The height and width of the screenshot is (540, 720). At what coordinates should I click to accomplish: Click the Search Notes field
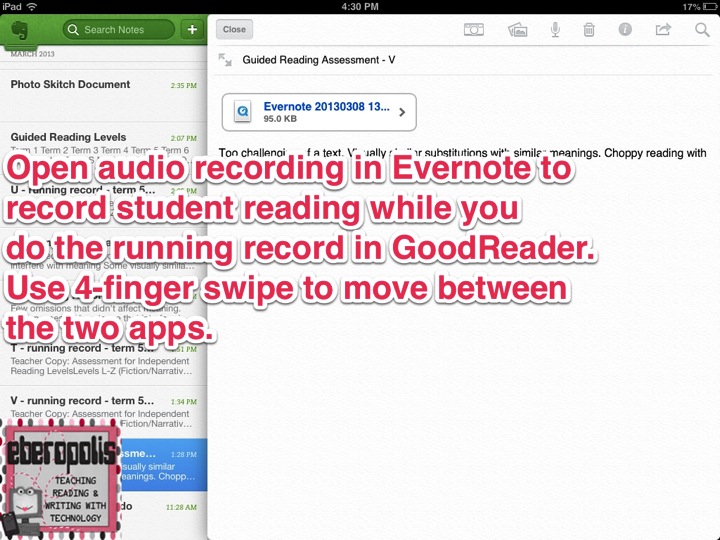(119, 29)
